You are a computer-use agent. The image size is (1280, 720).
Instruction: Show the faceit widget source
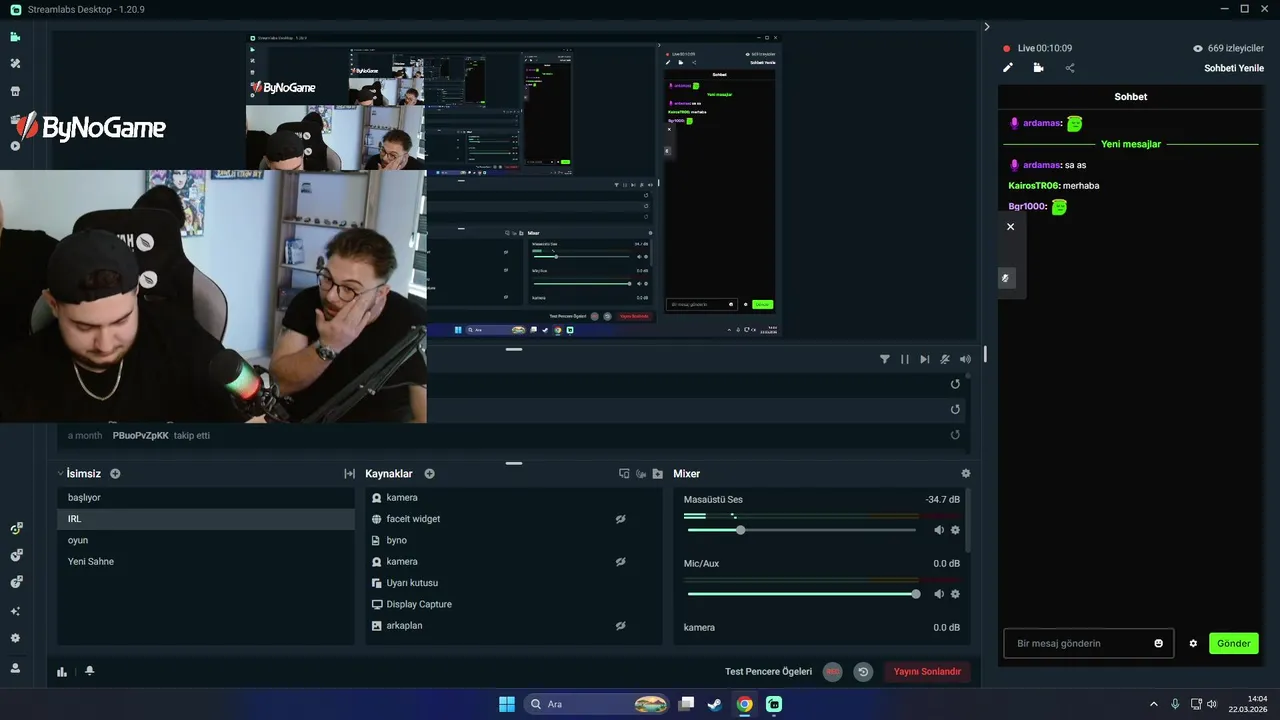620,519
